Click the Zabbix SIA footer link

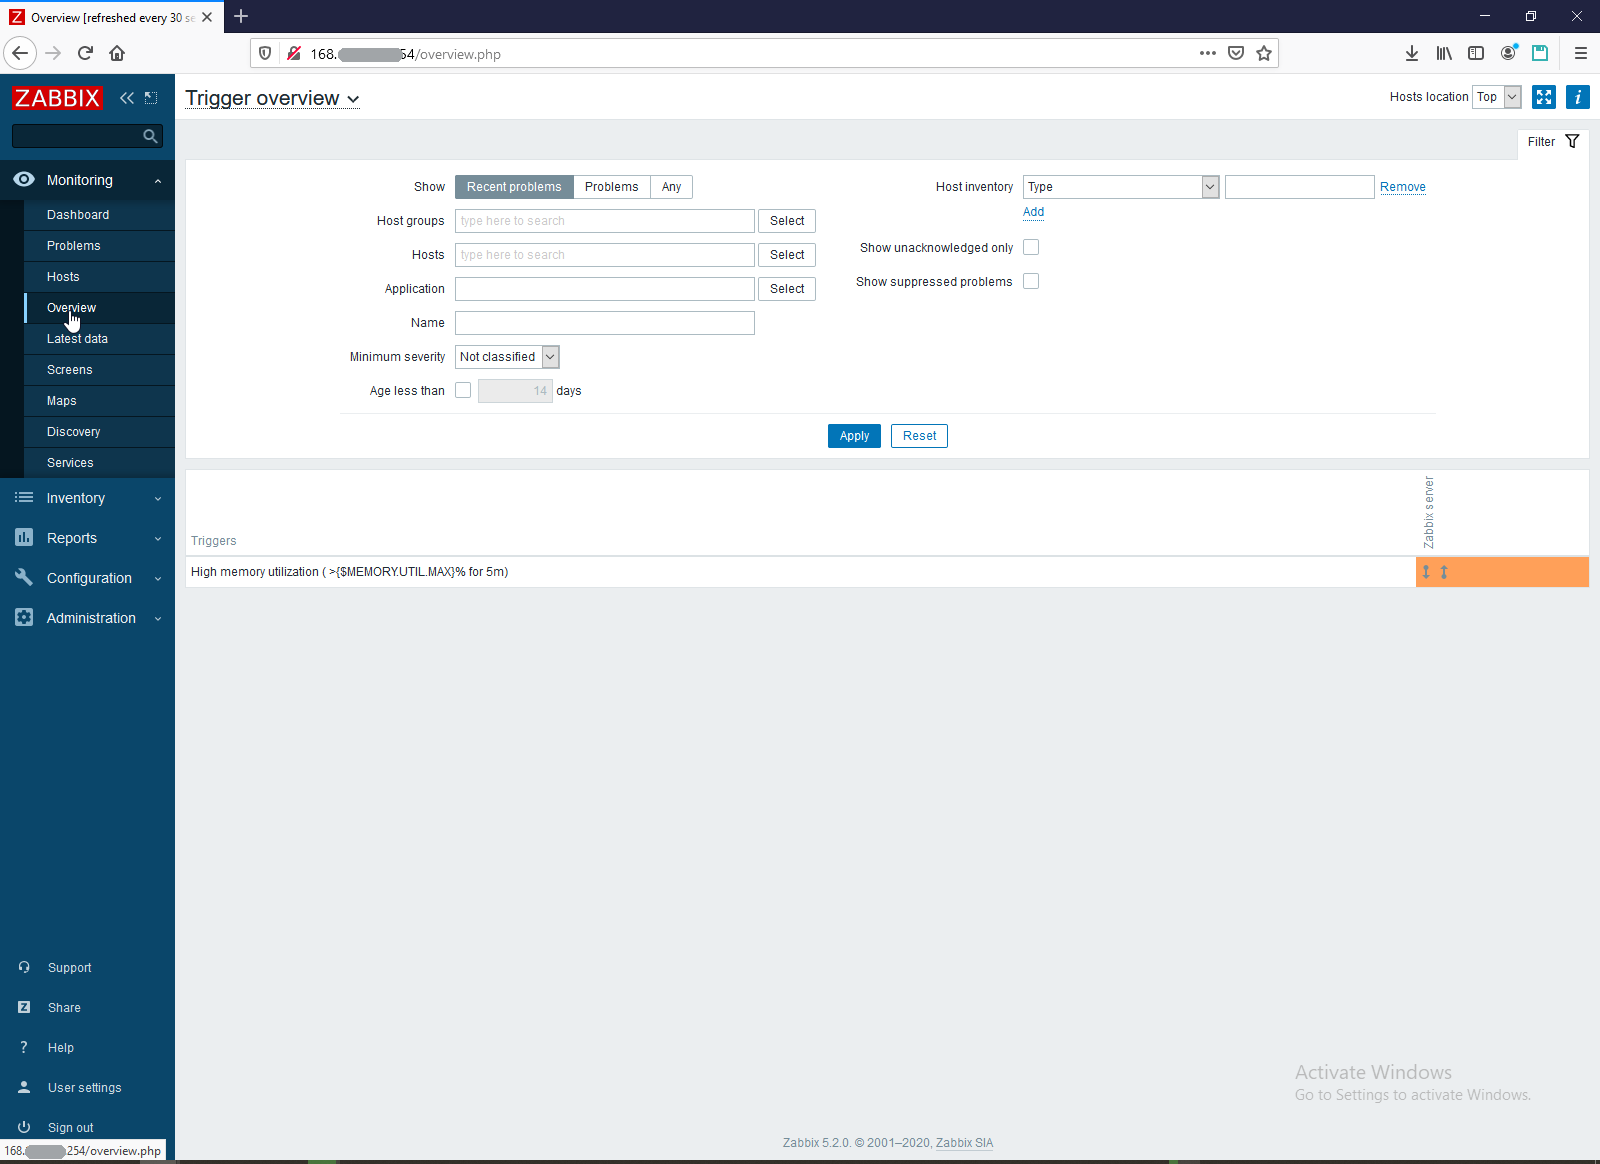point(964,1143)
